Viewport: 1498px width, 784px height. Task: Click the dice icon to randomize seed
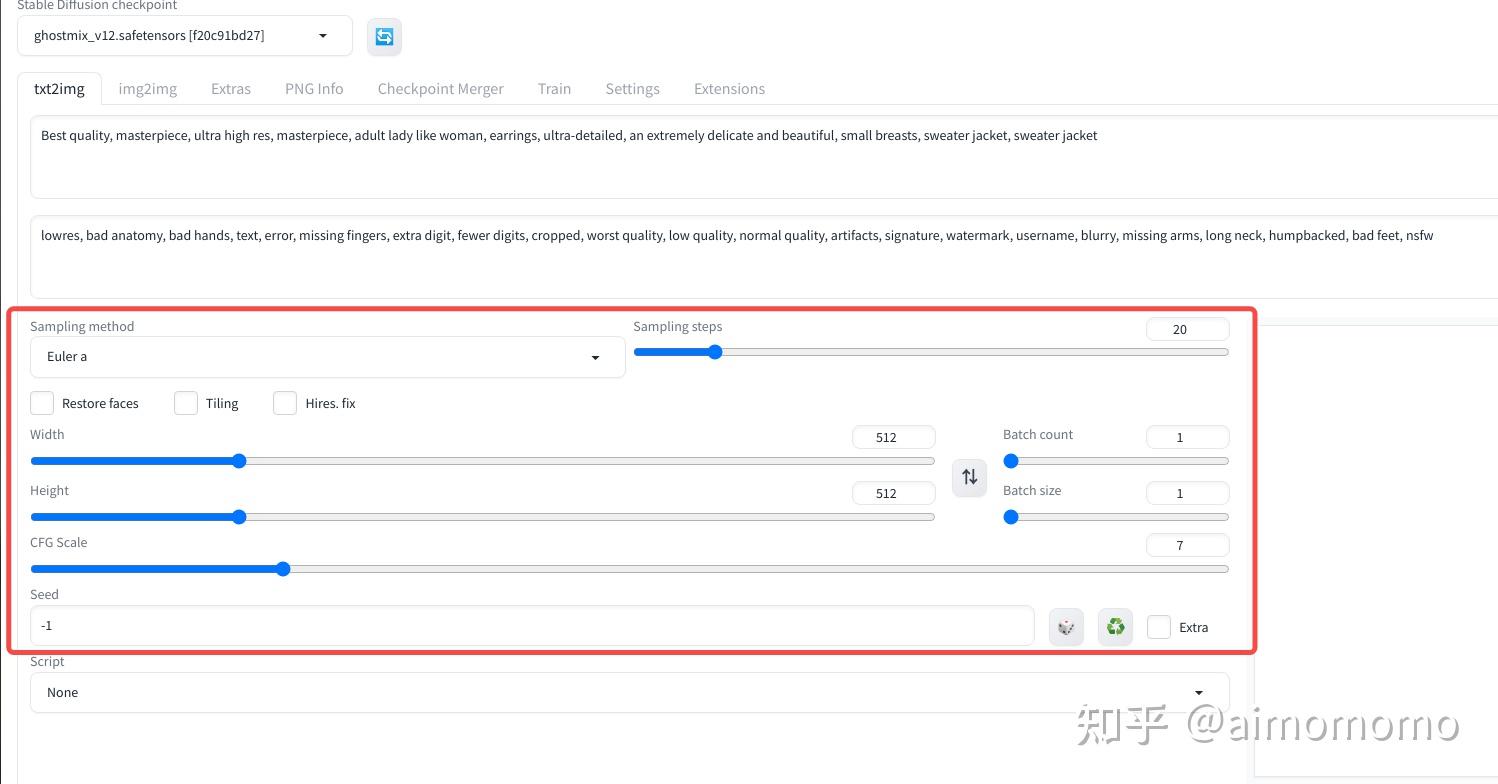point(1065,626)
